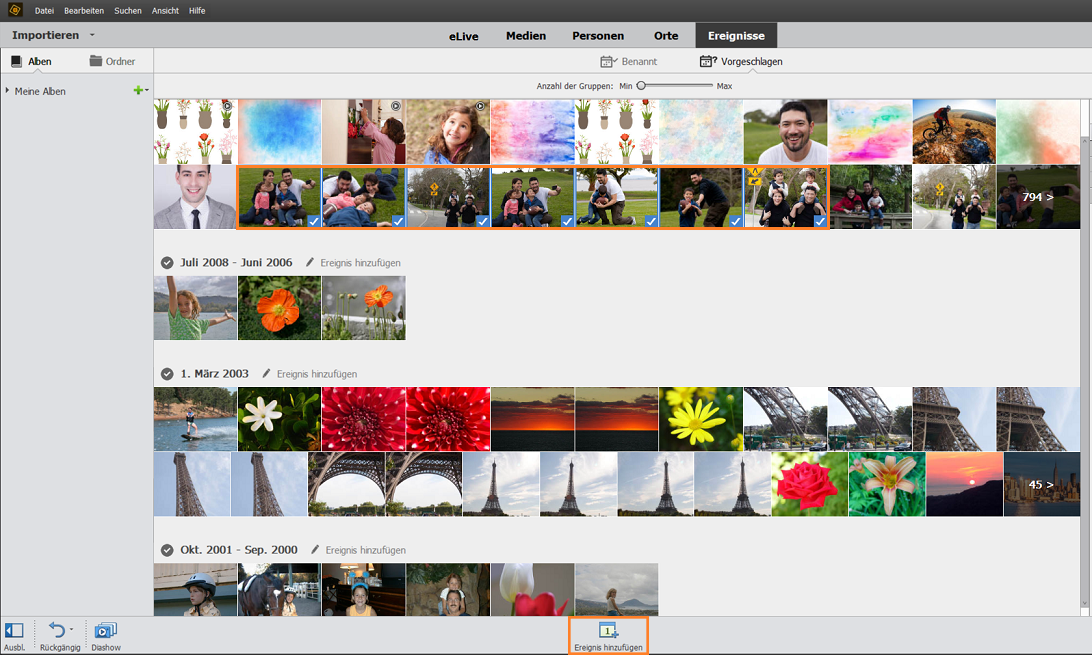Click the Alben book icon
1092x655 pixels.
coord(17,61)
